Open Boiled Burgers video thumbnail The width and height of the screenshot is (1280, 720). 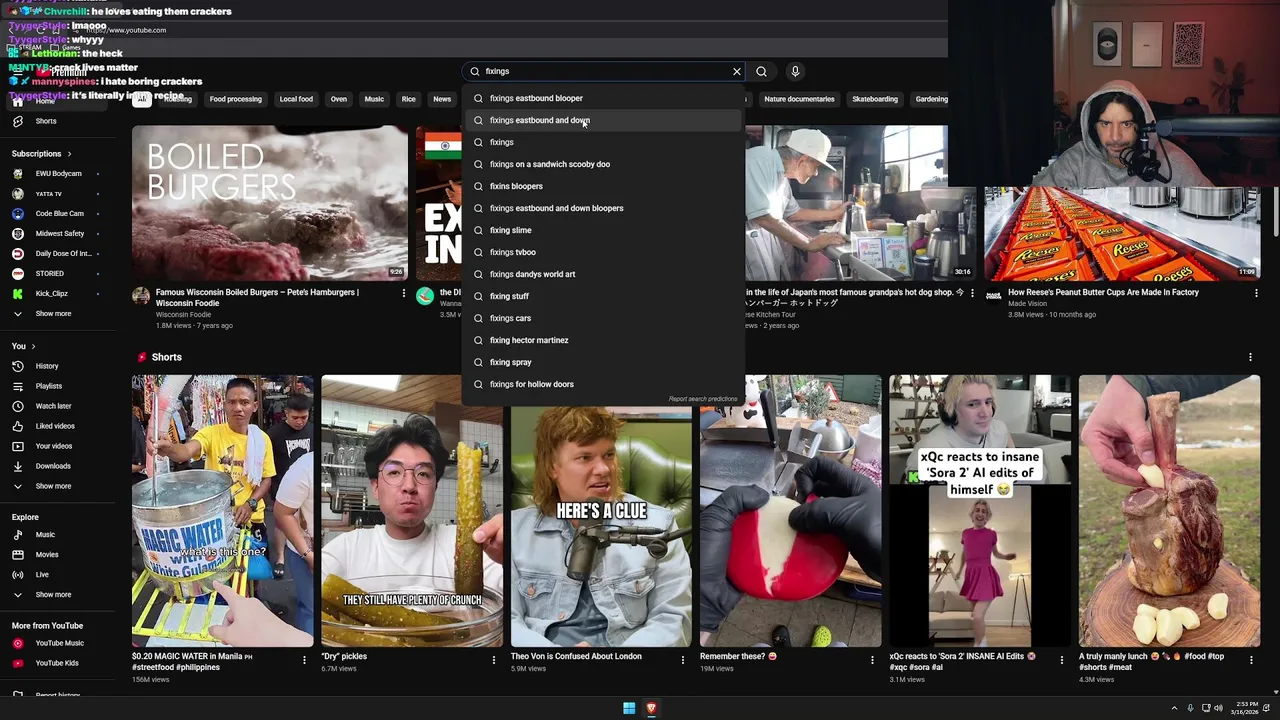pyautogui.click(x=270, y=203)
